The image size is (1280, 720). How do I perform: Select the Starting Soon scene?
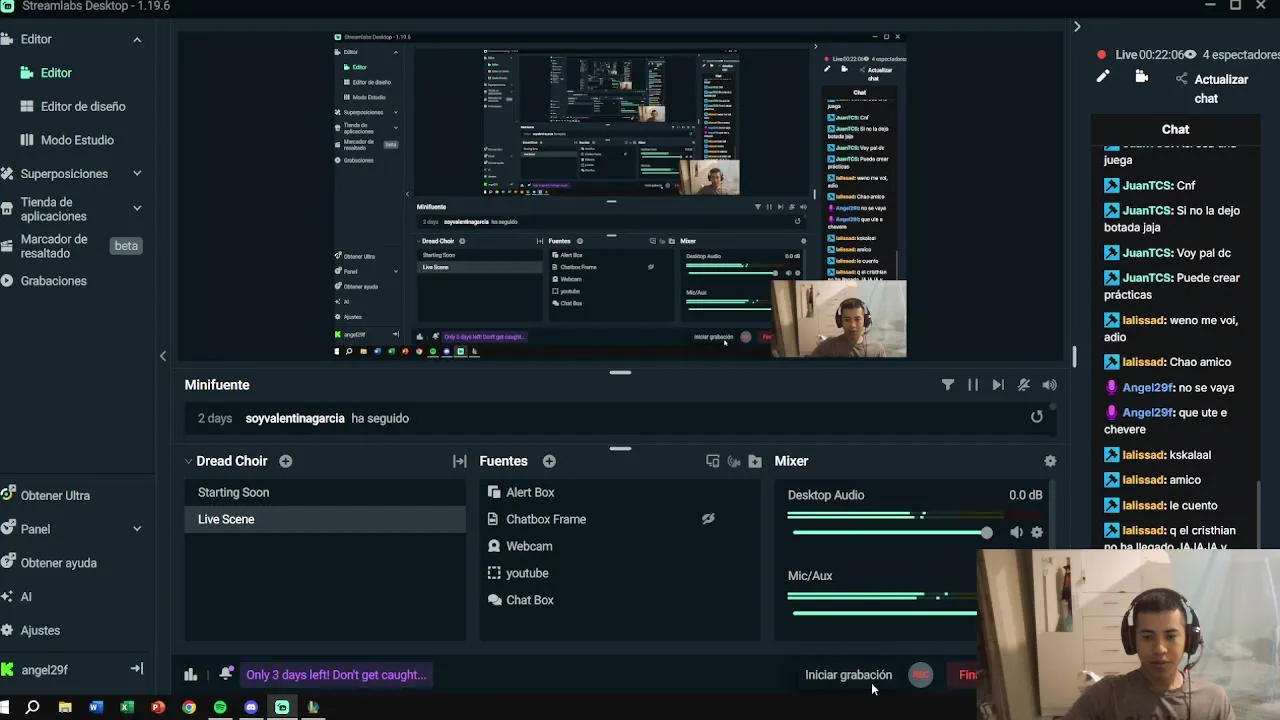tap(325, 492)
